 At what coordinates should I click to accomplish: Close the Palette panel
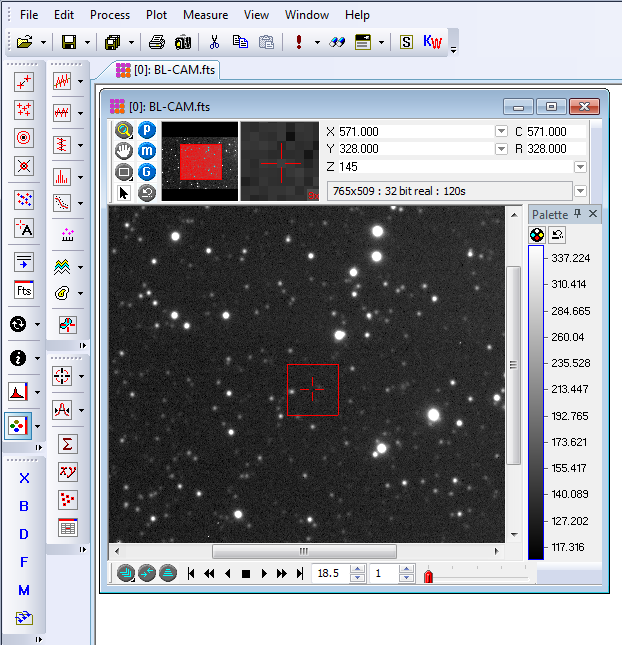click(x=593, y=213)
